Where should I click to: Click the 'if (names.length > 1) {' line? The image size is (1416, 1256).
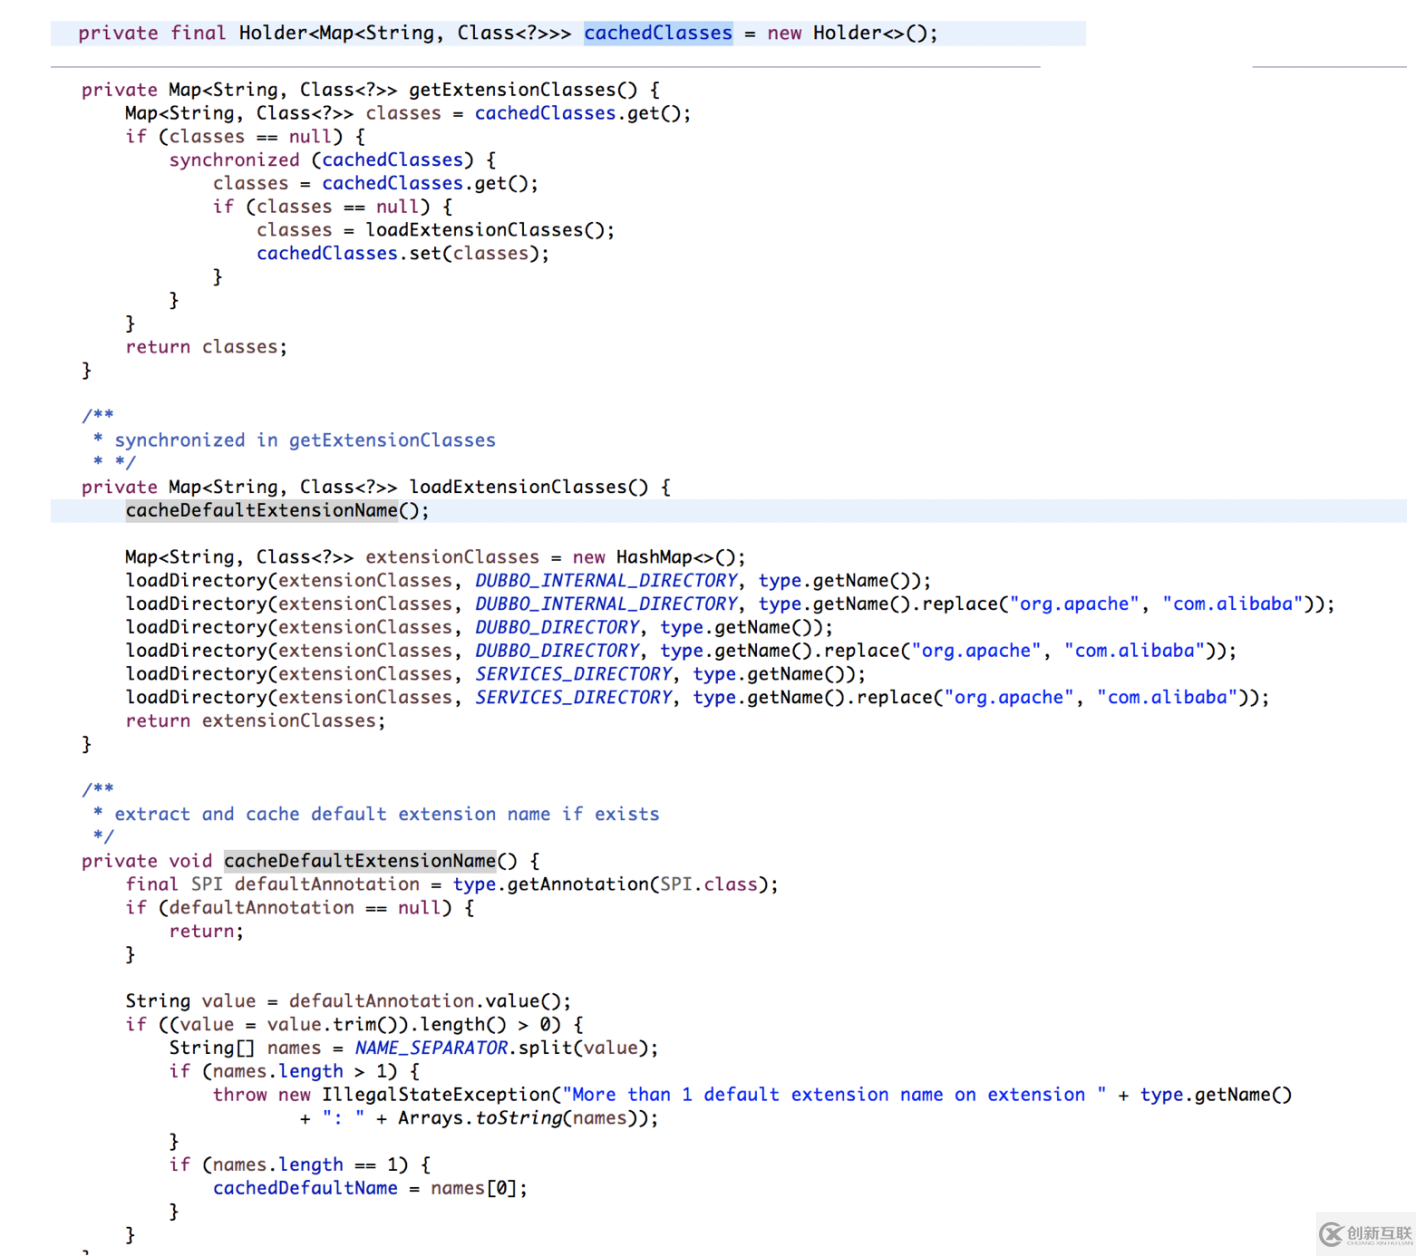pyautogui.click(x=294, y=1072)
